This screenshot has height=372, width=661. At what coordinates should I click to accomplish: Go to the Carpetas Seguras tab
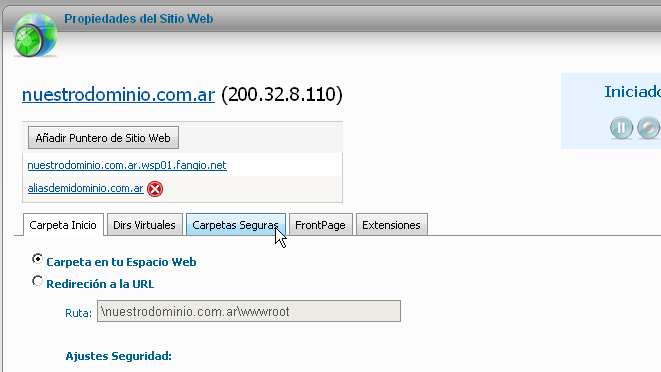pos(236,225)
